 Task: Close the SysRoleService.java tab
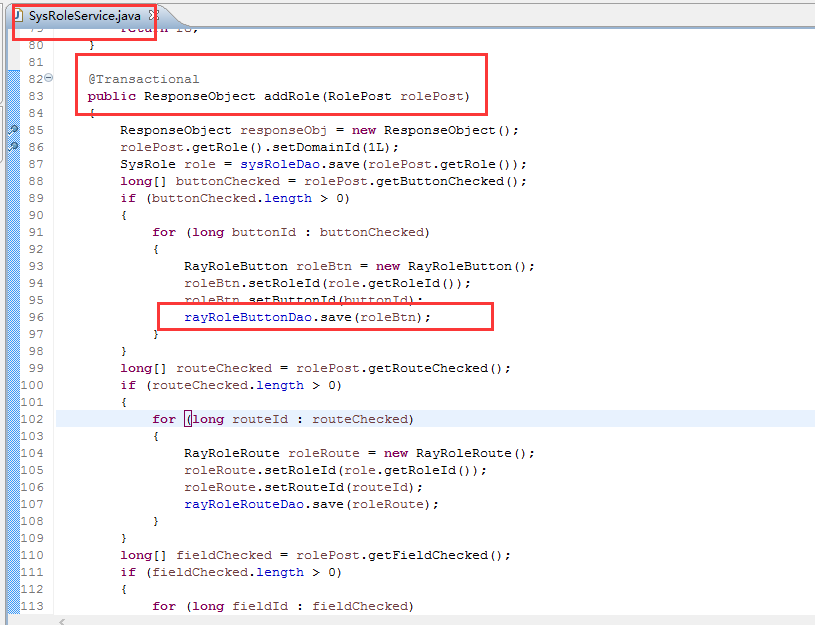[x=153, y=15]
